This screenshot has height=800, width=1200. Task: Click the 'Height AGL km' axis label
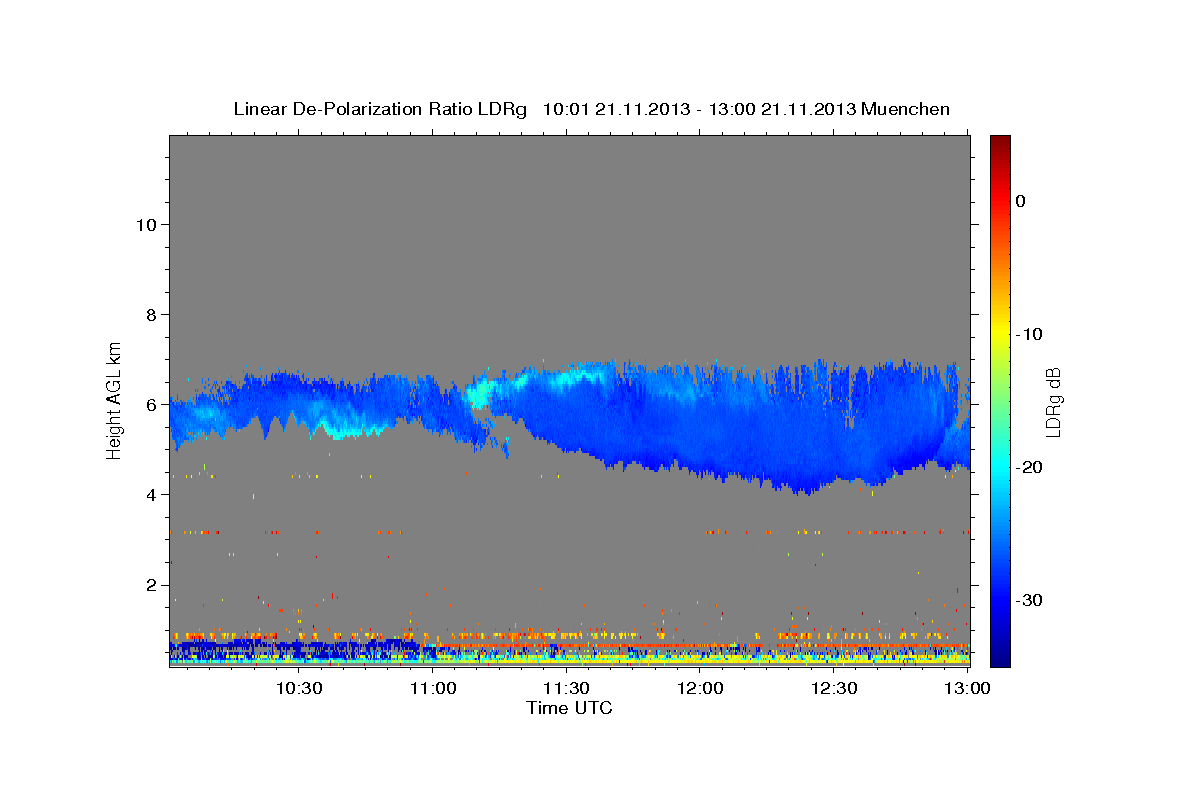pos(115,399)
